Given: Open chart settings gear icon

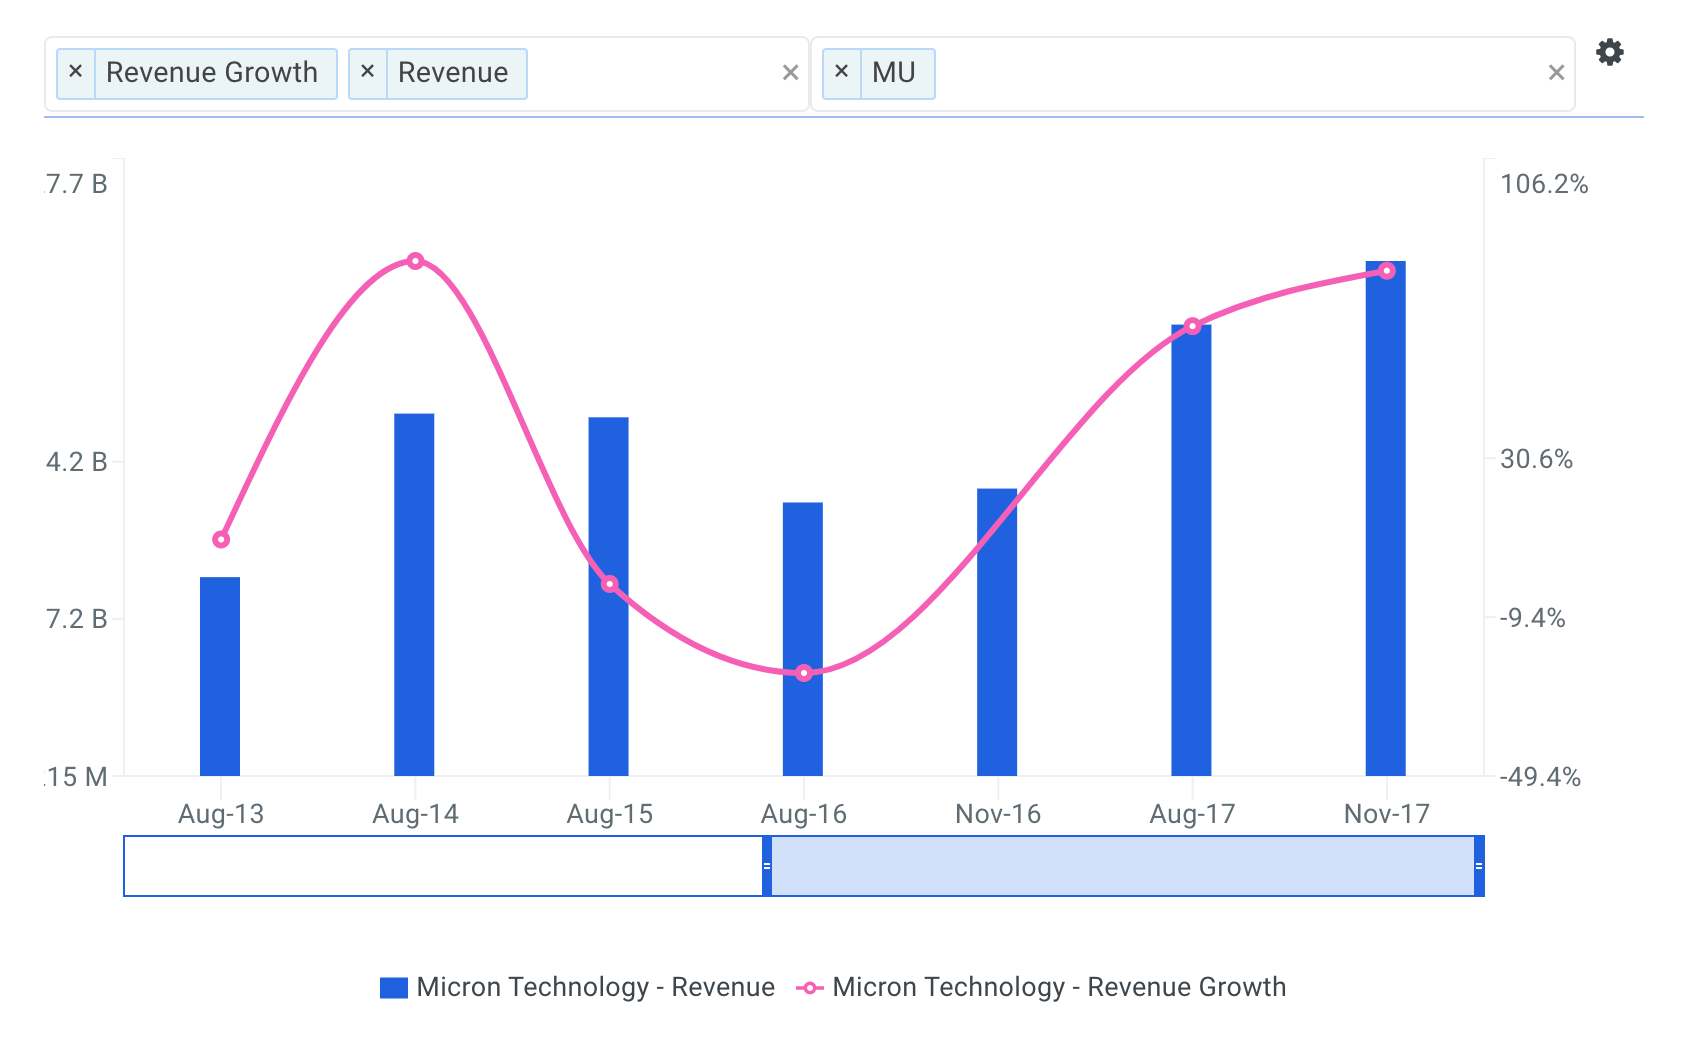Looking at the screenshot, I should (1609, 52).
